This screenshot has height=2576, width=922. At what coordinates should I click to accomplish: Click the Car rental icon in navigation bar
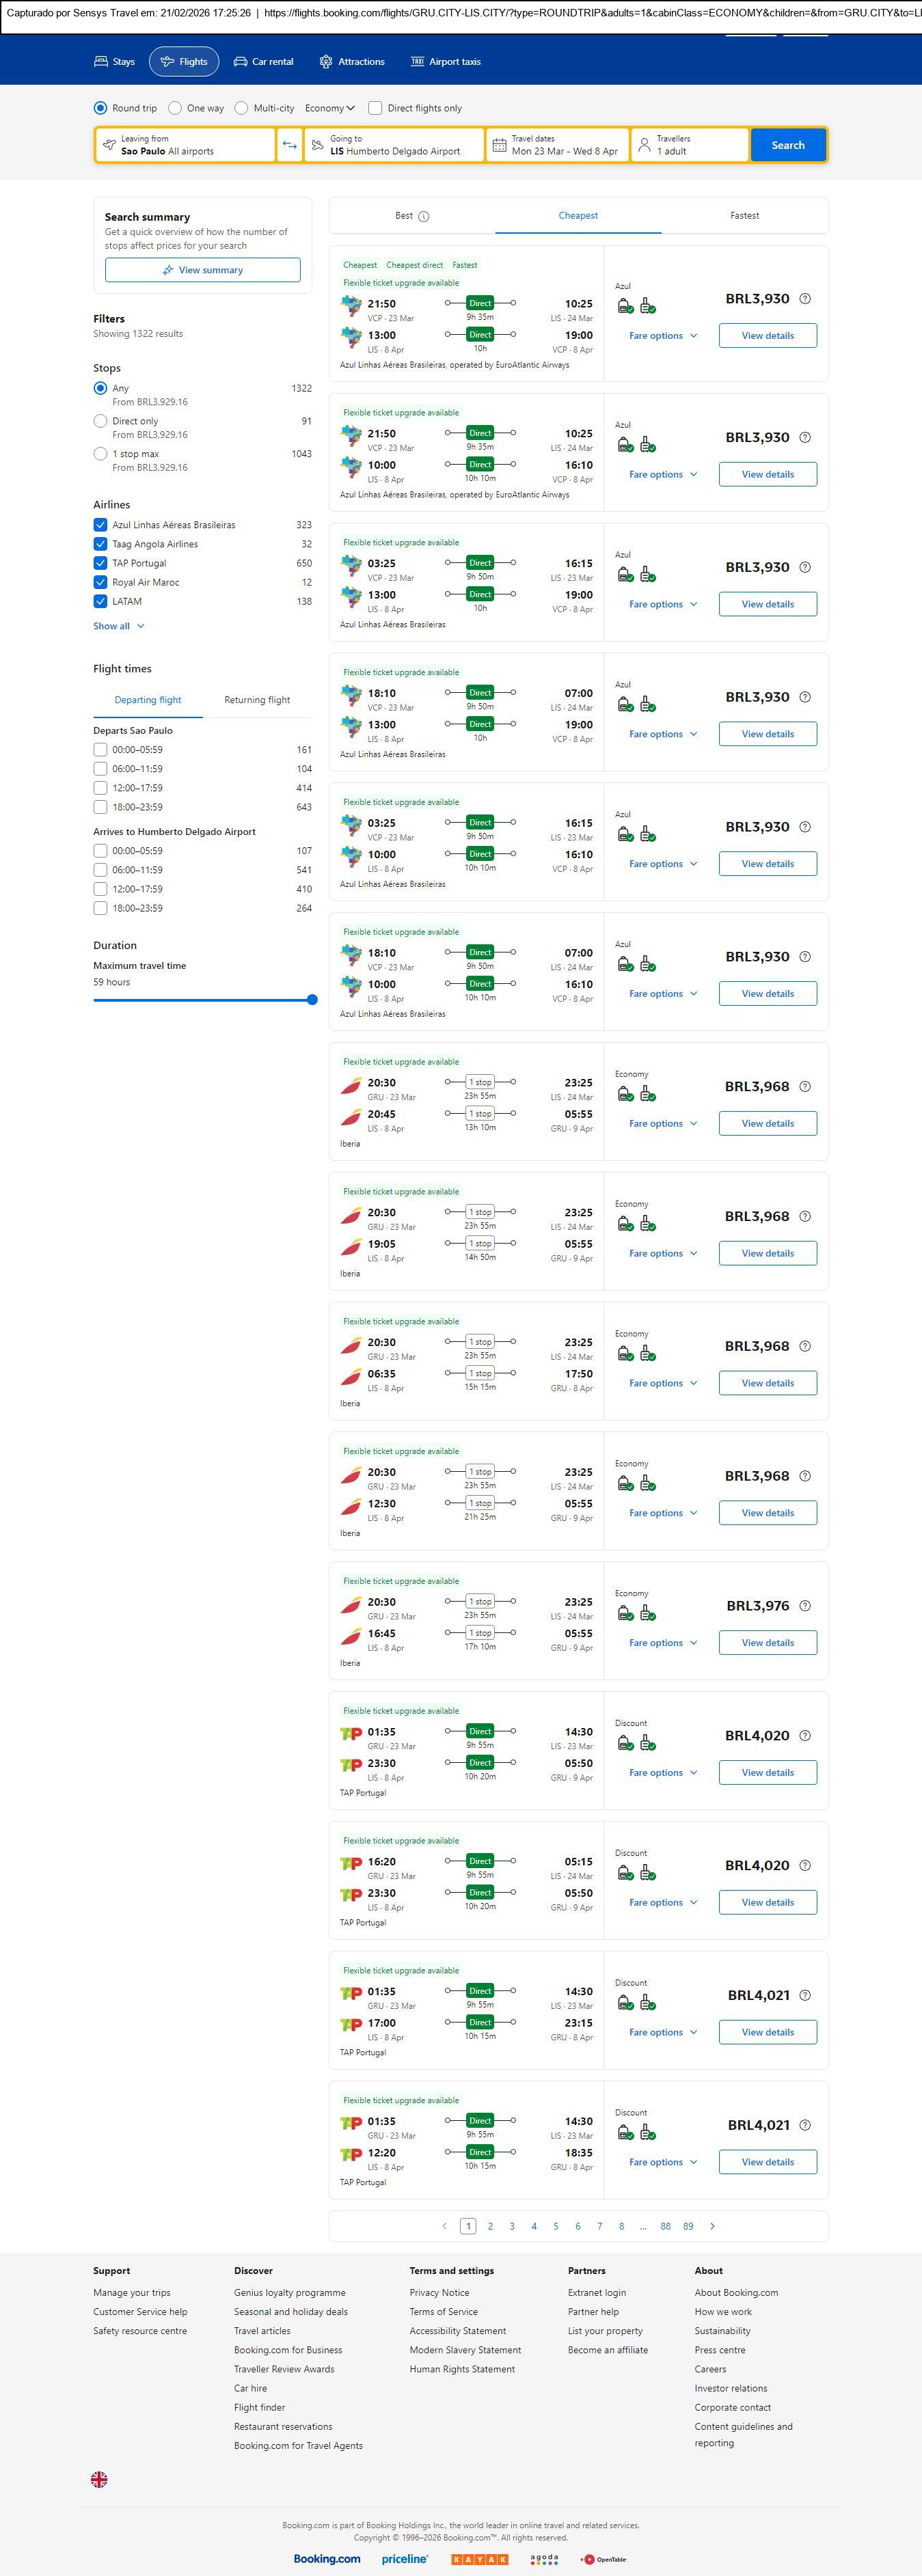tap(240, 62)
